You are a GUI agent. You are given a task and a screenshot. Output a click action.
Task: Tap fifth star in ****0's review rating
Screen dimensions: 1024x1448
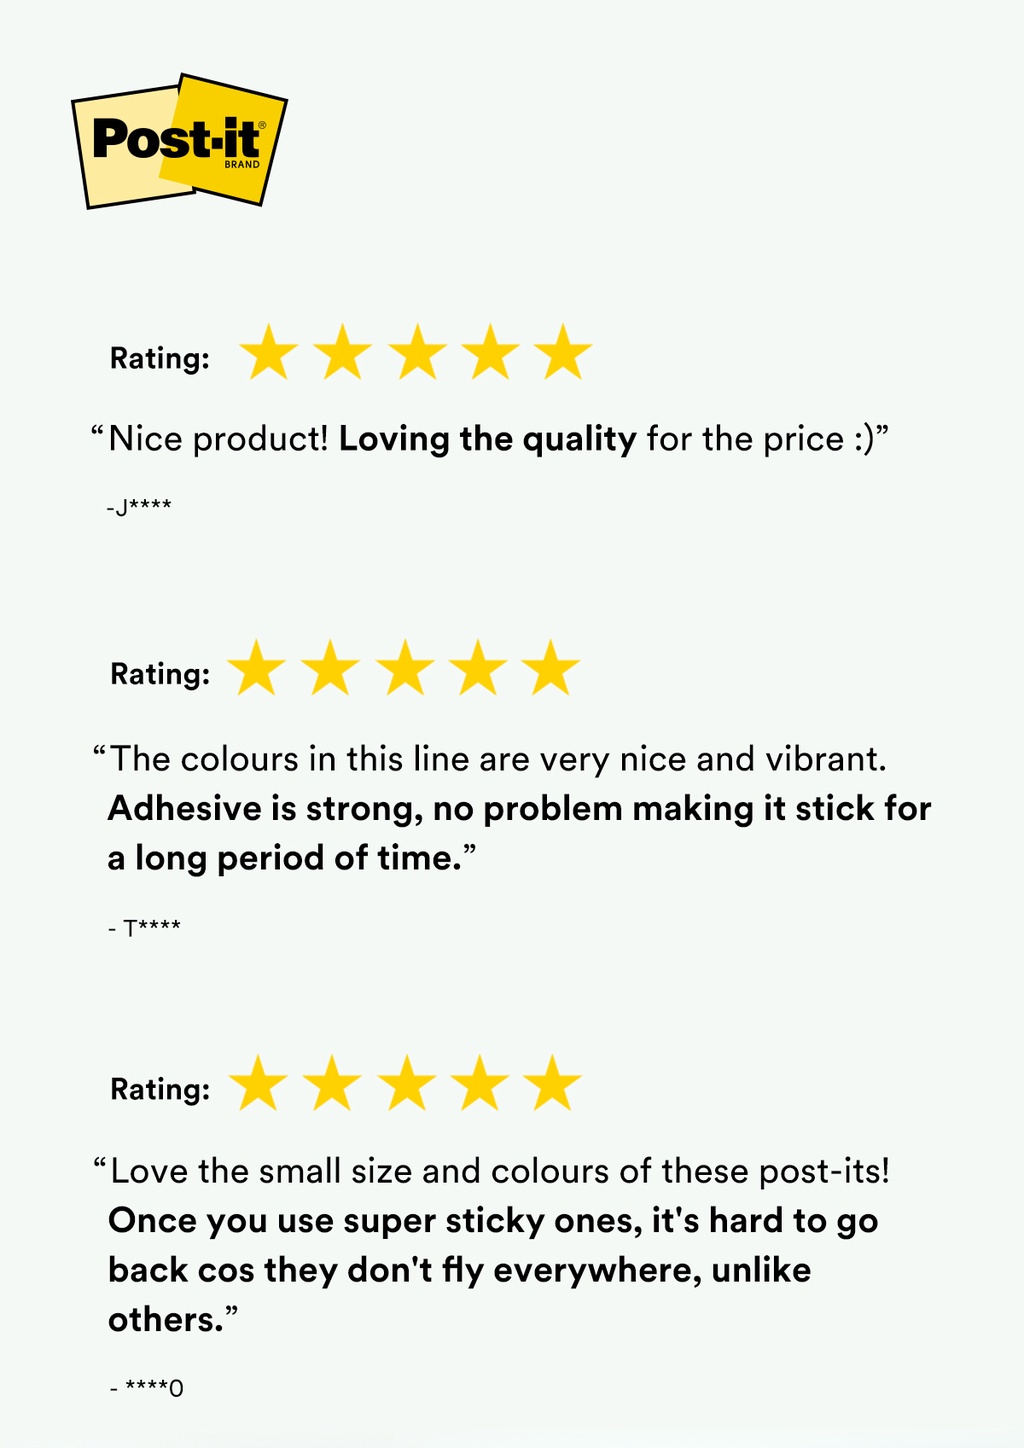552,1084
